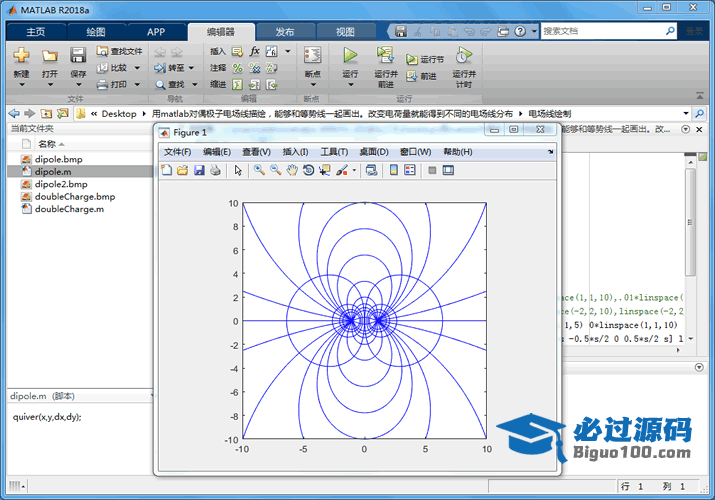715x500 pixels.
Task: Click the insert legend icon in Figure 1
Action: pyautogui.click(x=410, y=170)
